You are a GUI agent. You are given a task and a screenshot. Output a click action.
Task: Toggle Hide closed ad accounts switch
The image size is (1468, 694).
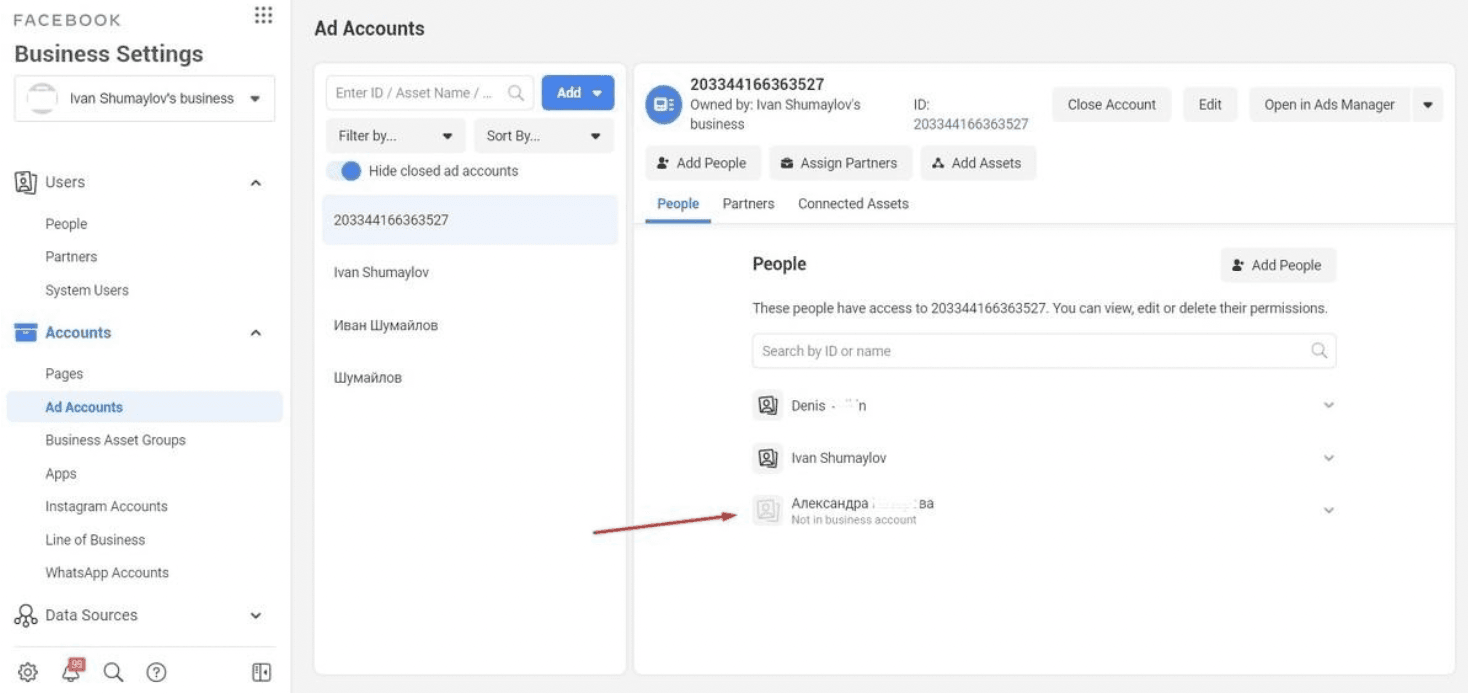click(343, 171)
